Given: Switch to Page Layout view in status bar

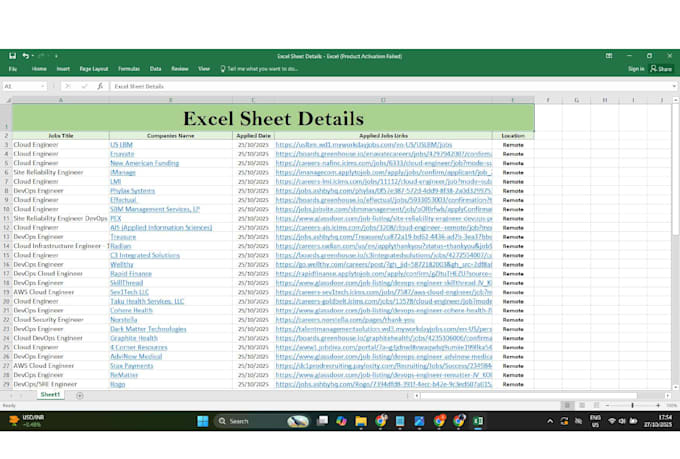Looking at the screenshot, I should [582, 405].
